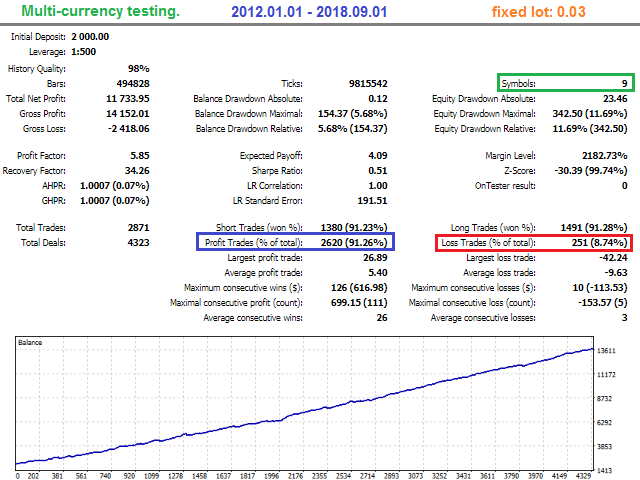This screenshot has height=480, width=640.
Task: Click the Sharpe Ratio value 0.51
Action: point(378,171)
